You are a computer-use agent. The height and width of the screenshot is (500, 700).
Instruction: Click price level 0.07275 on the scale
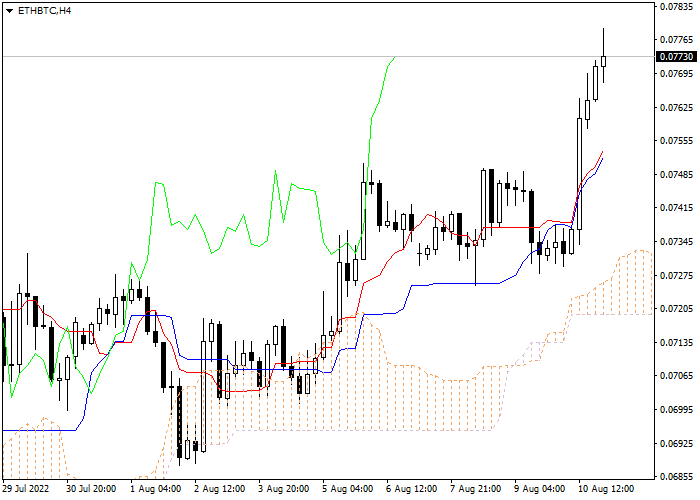coord(677,275)
